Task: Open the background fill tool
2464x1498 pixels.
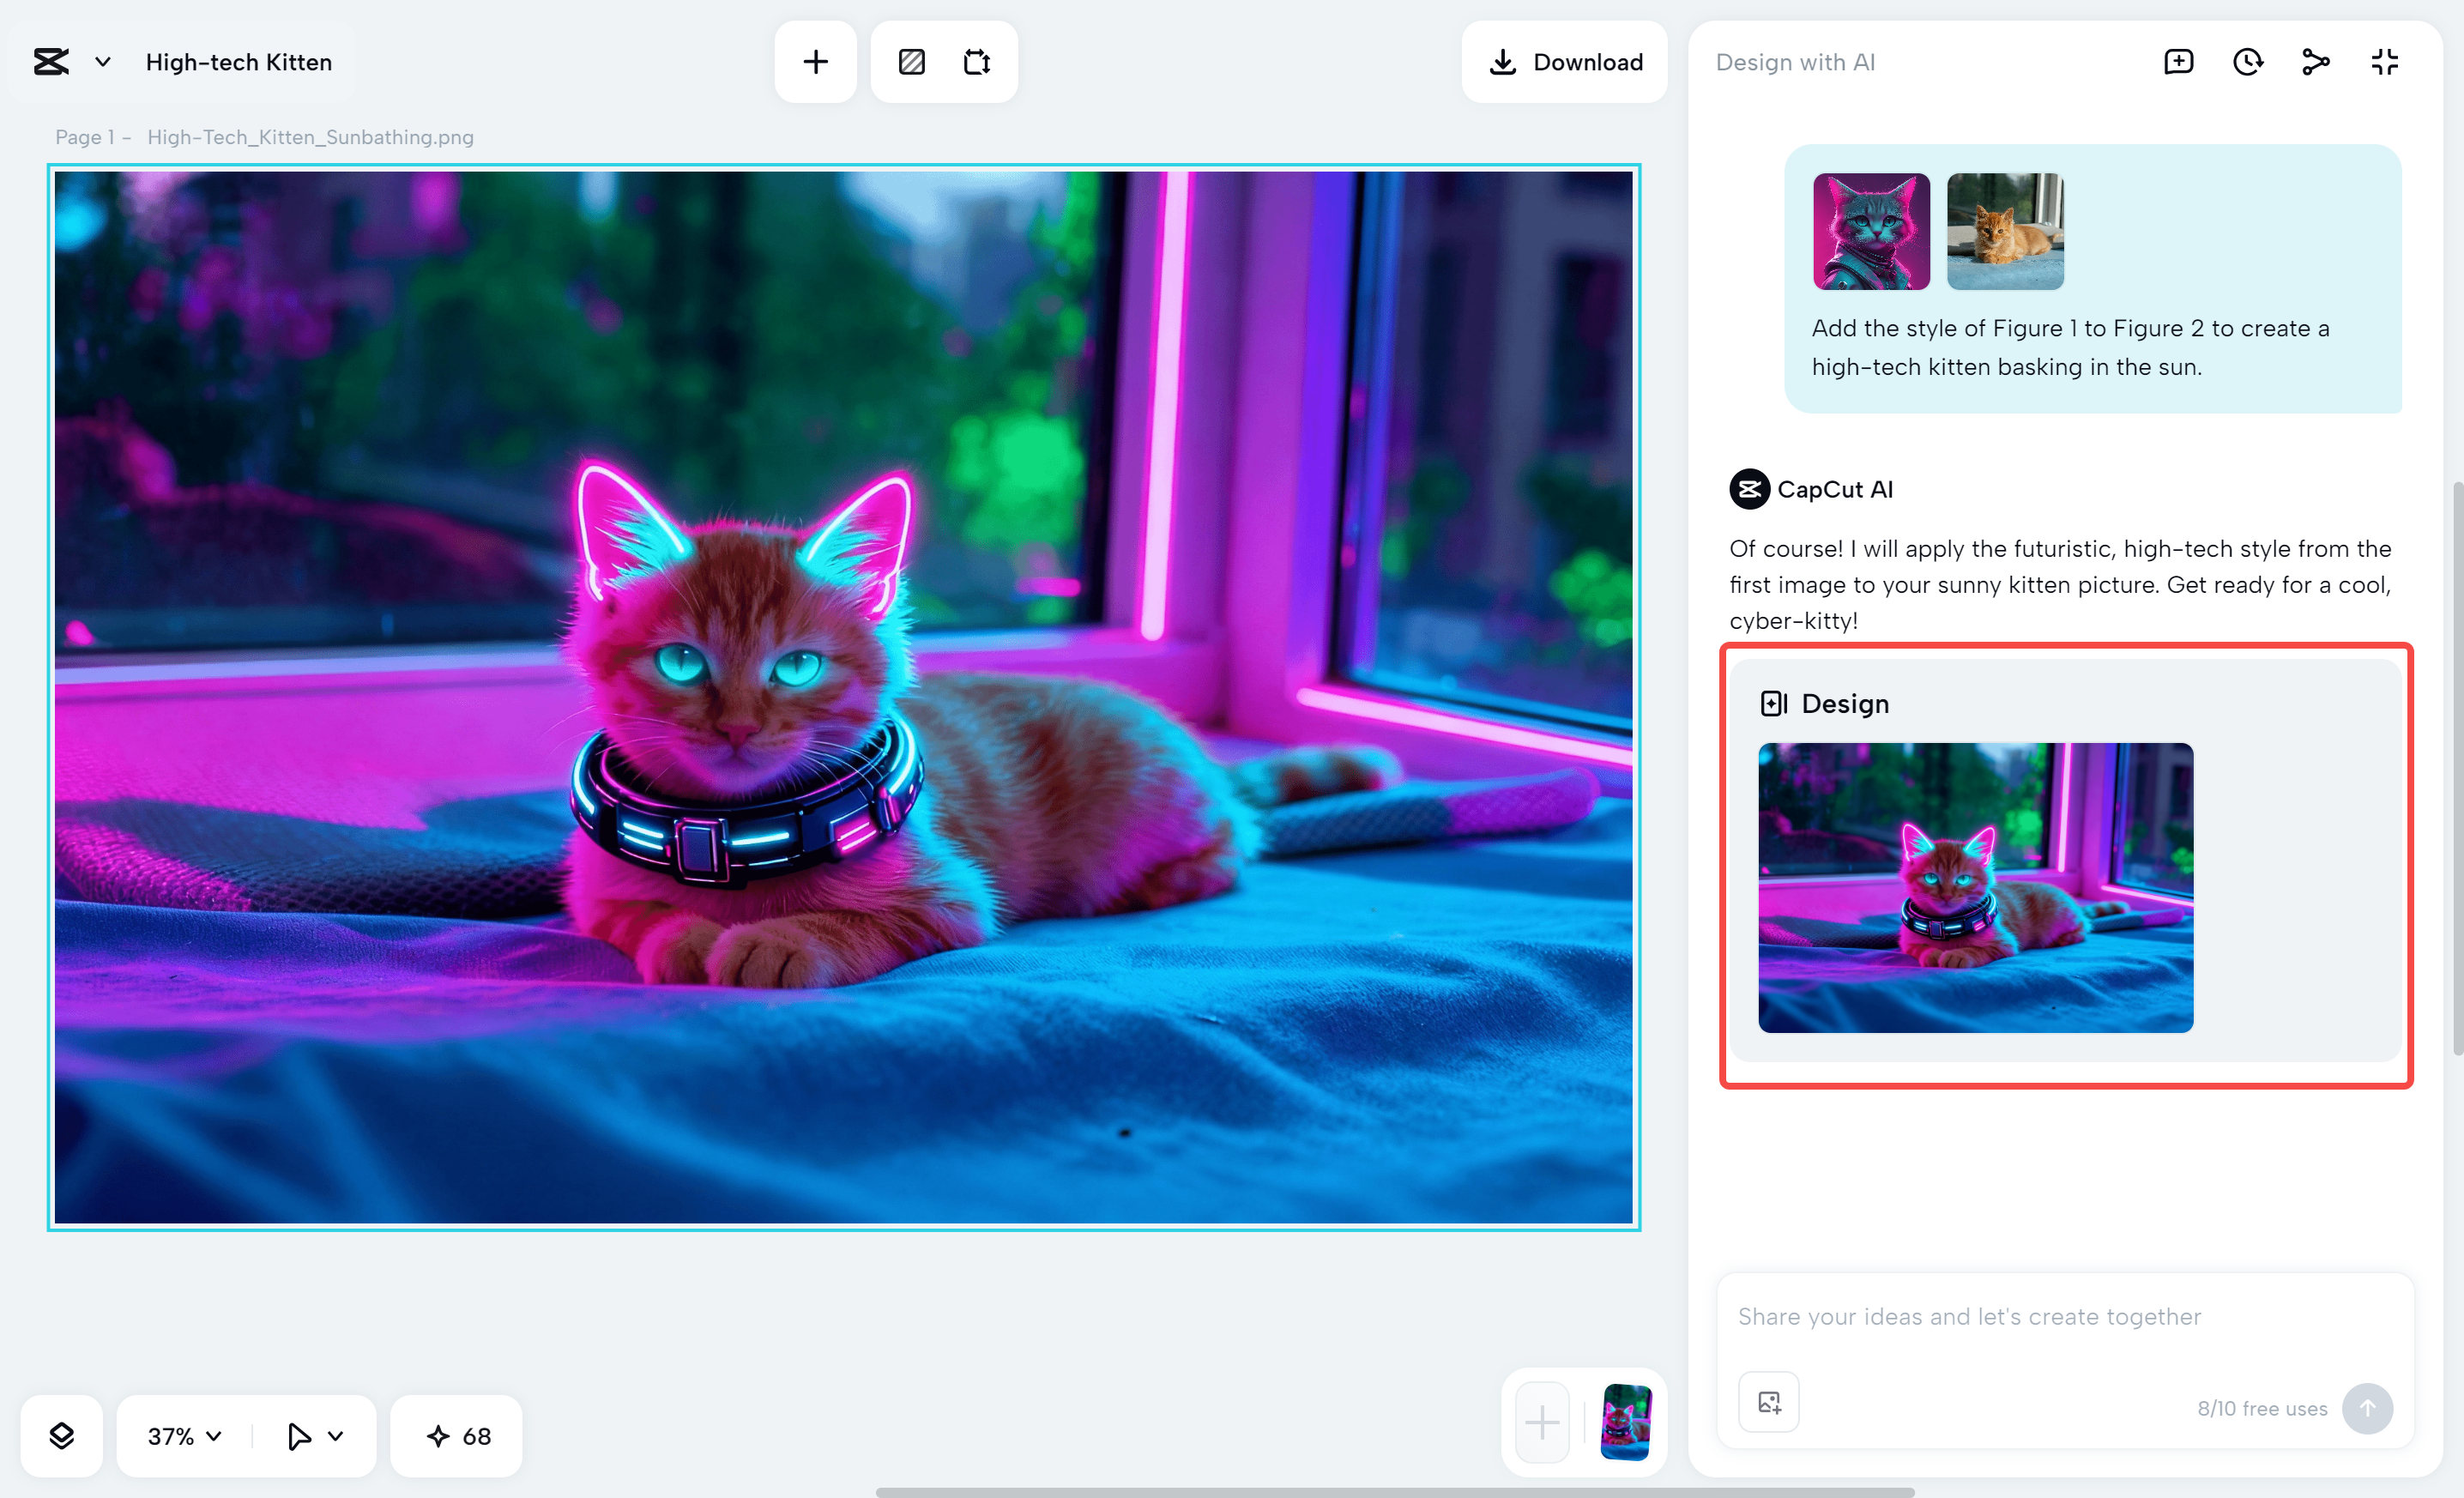Action: click(911, 61)
